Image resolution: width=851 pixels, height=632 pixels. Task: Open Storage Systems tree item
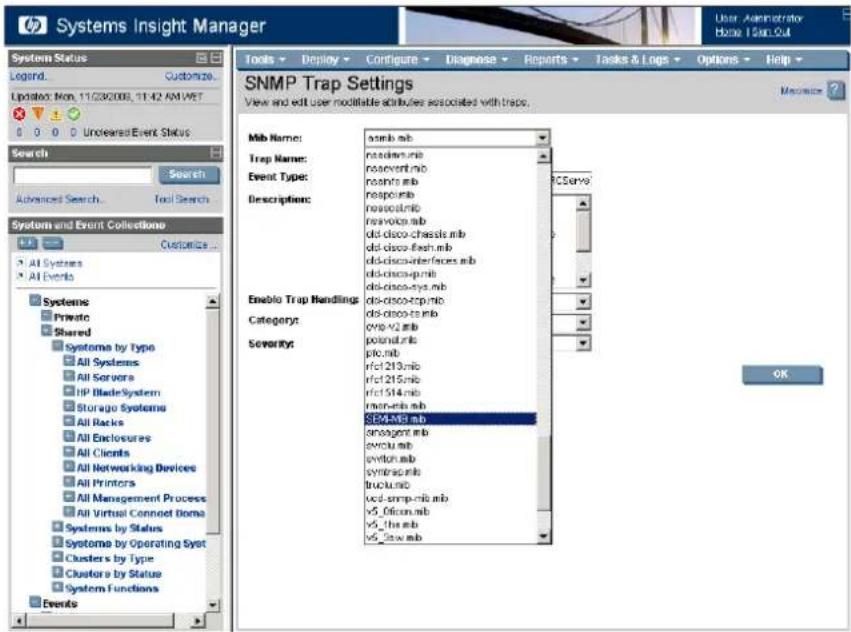pyautogui.click(x=121, y=407)
